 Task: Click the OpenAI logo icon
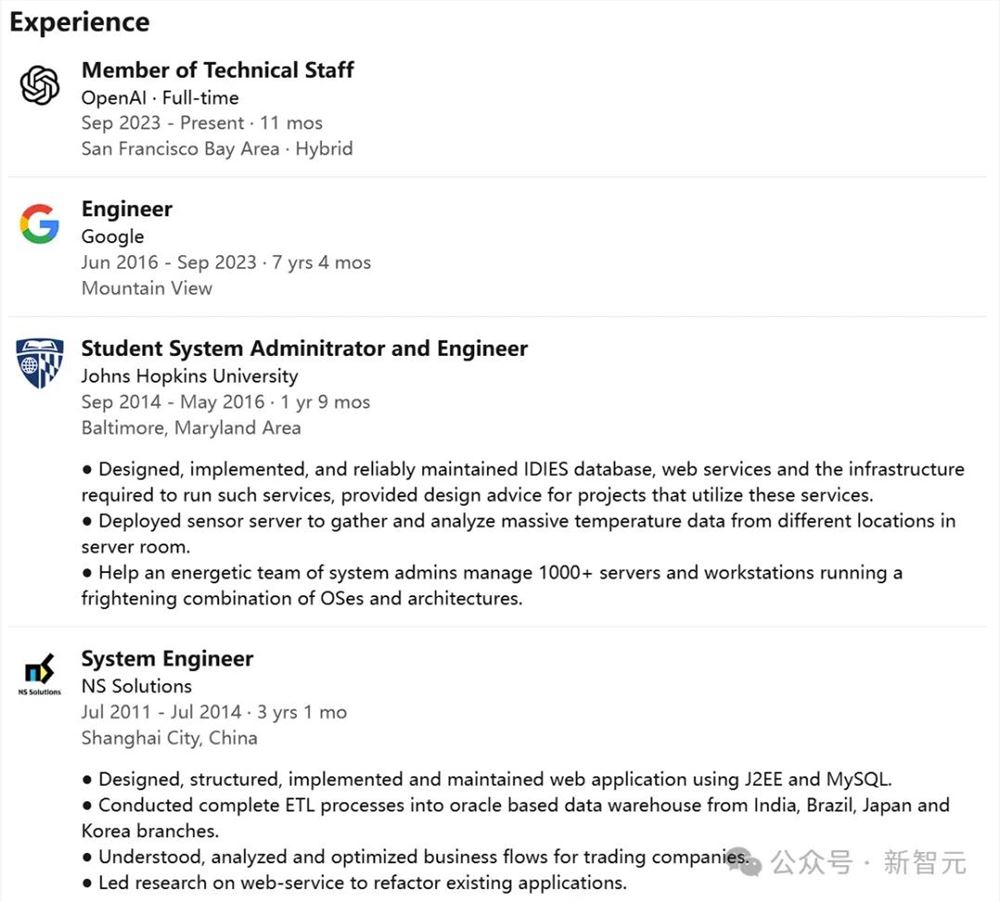(40, 85)
